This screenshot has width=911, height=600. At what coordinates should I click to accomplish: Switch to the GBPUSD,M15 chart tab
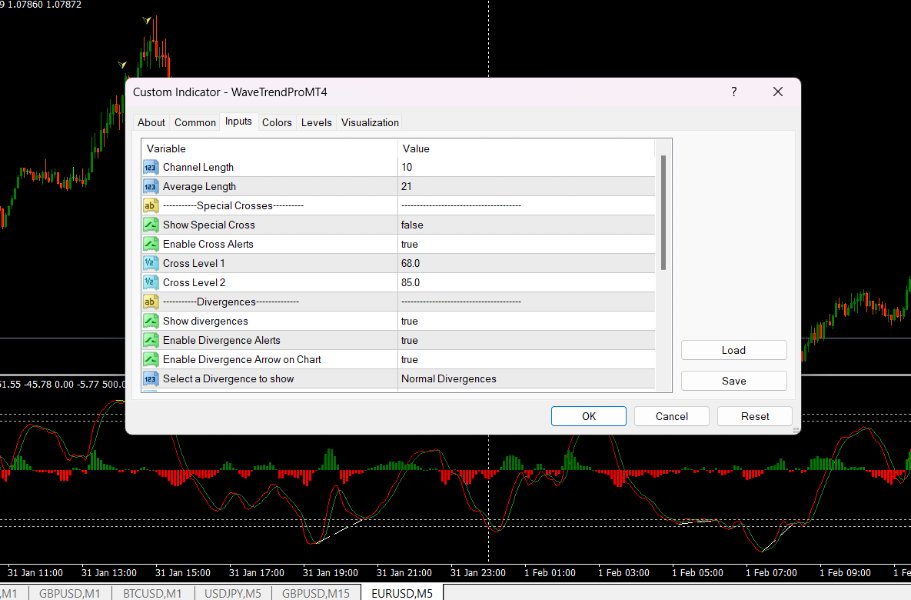click(315, 593)
